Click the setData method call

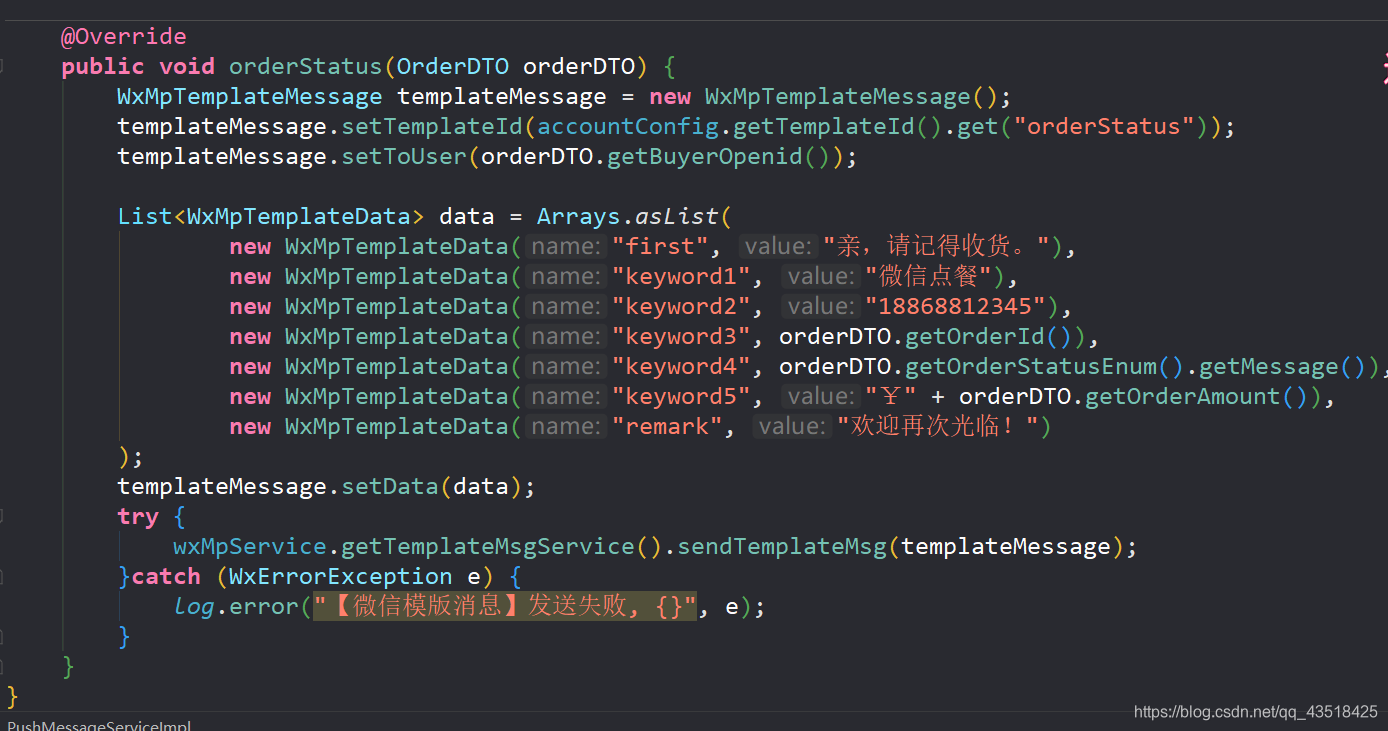tap(390, 487)
